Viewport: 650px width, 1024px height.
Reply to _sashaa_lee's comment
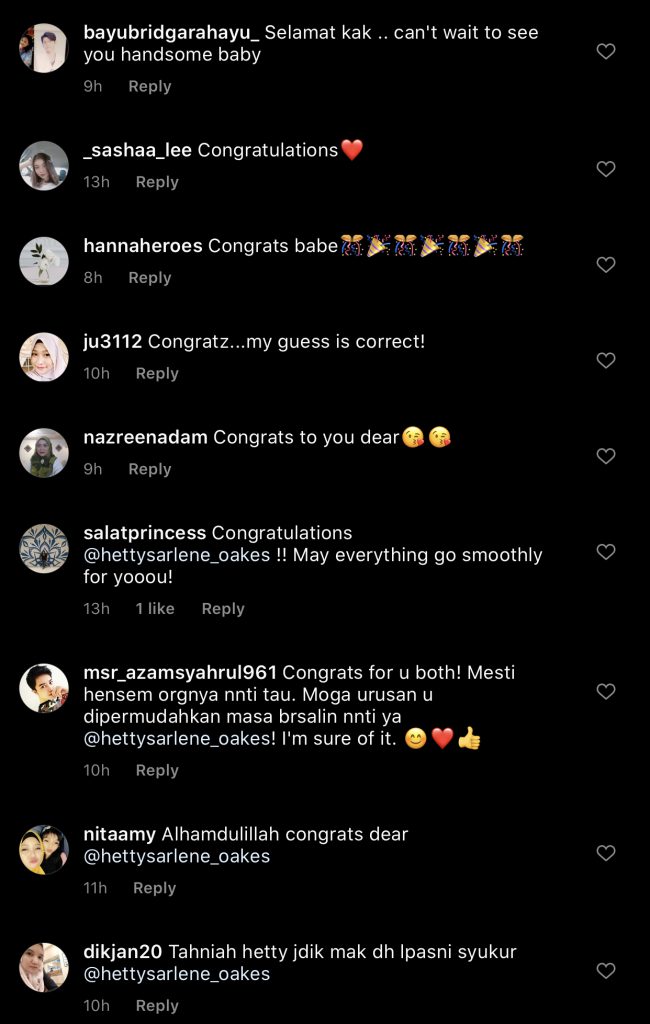[157, 182]
